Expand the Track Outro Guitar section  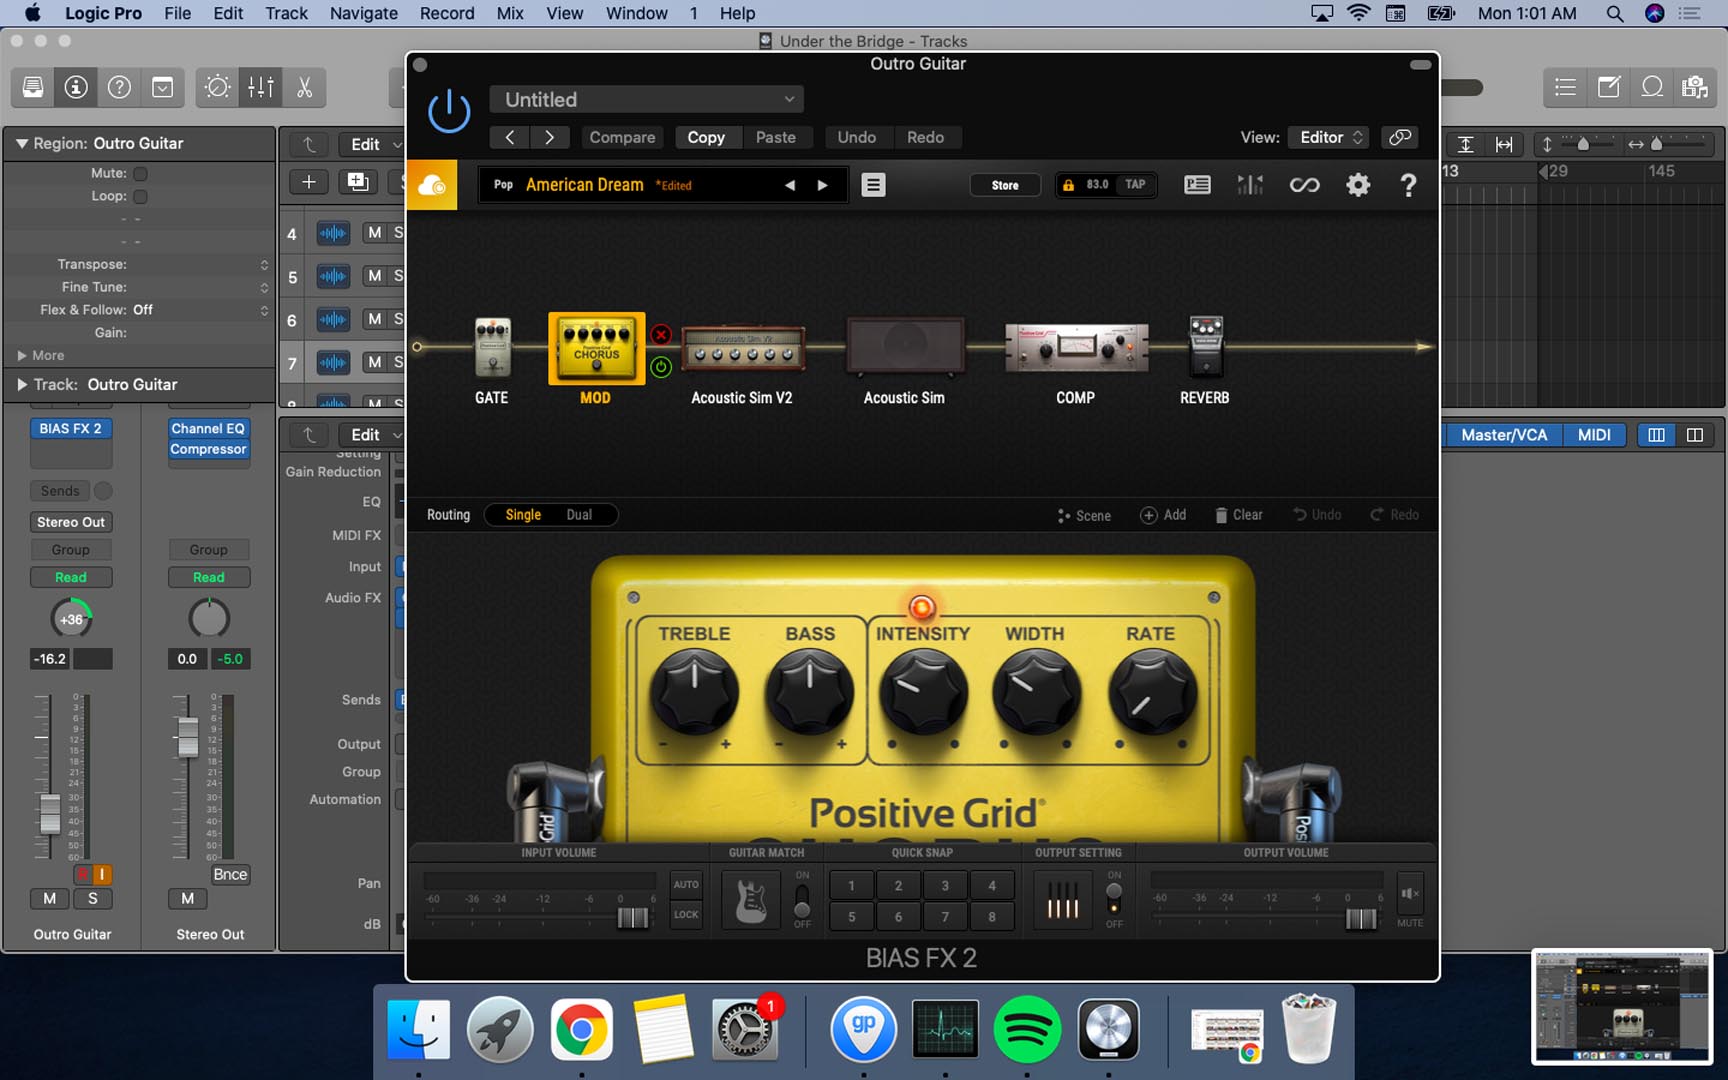[x=21, y=384]
